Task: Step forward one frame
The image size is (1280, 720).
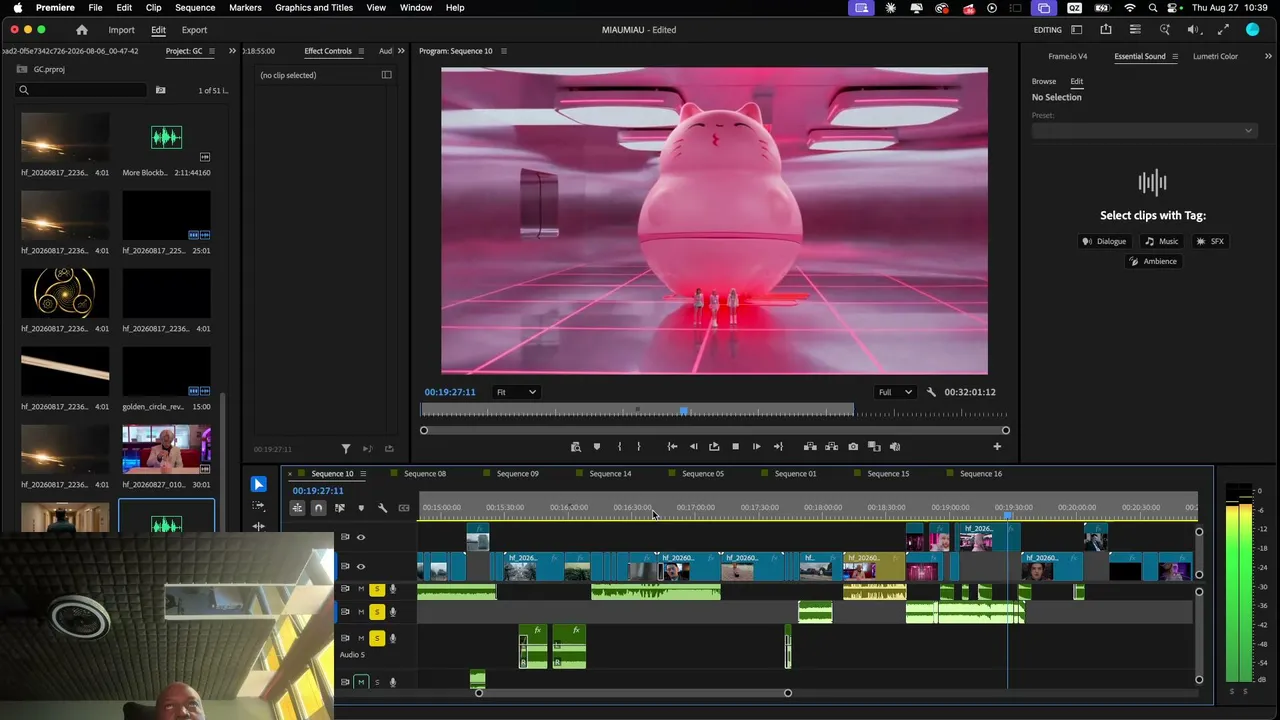Action: pos(756,447)
